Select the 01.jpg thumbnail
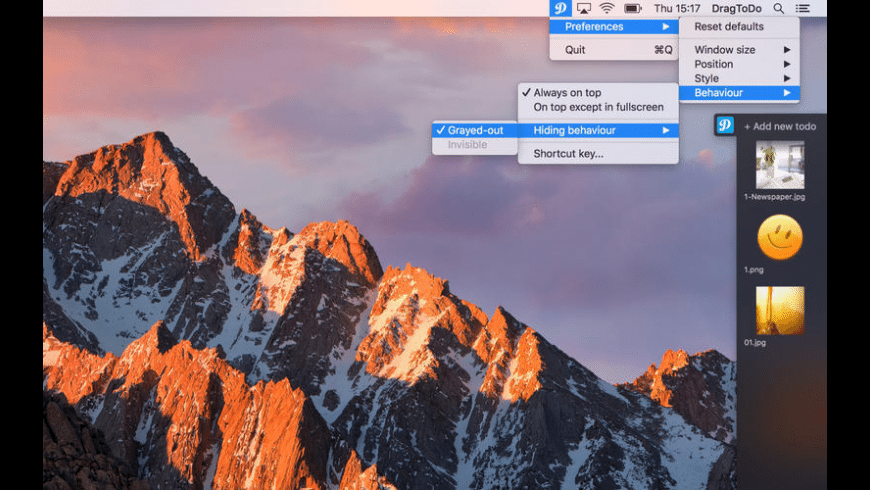Image resolution: width=870 pixels, height=490 pixels. coord(780,310)
